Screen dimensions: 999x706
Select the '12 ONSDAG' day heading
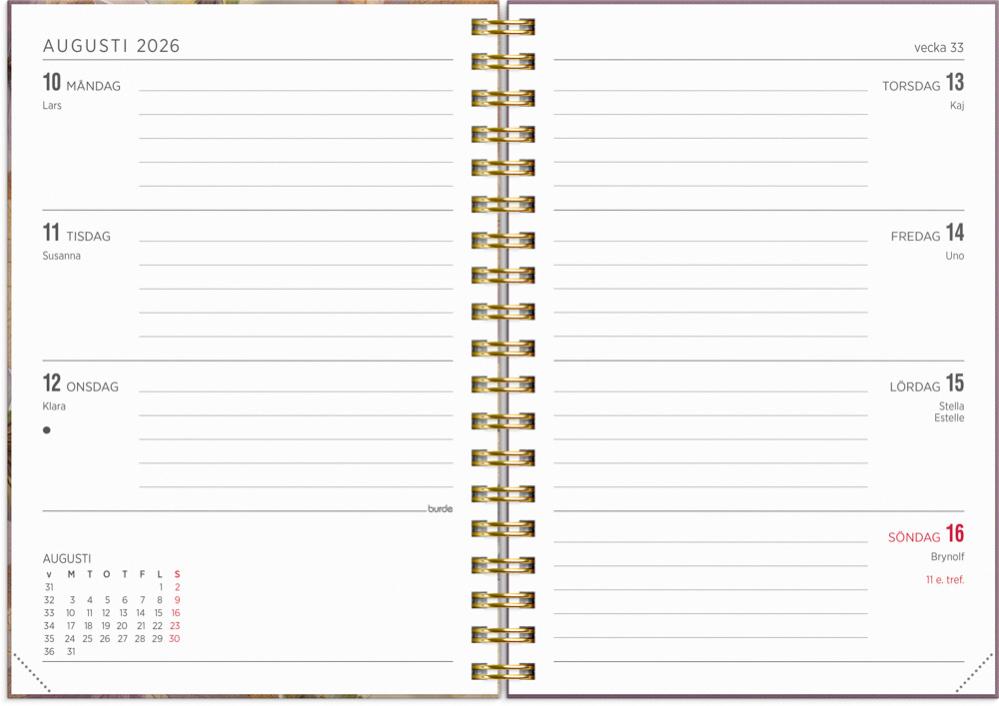tap(81, 383)
